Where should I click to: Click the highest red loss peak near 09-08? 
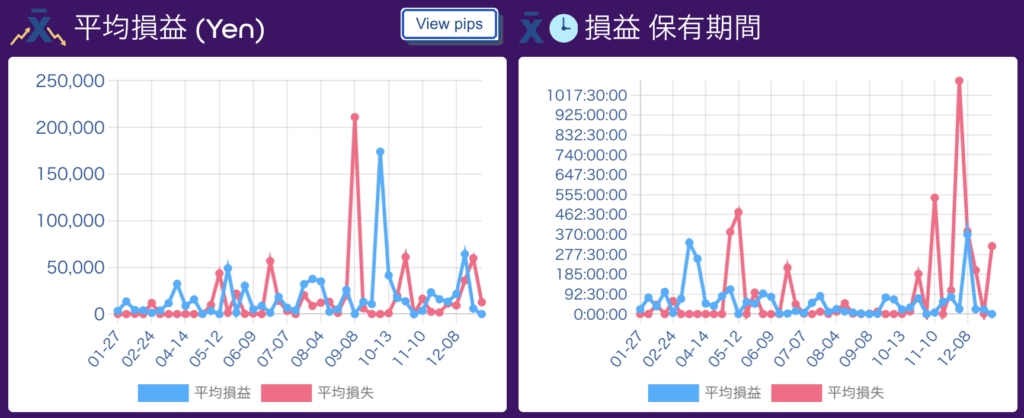[x=355, y=118]
